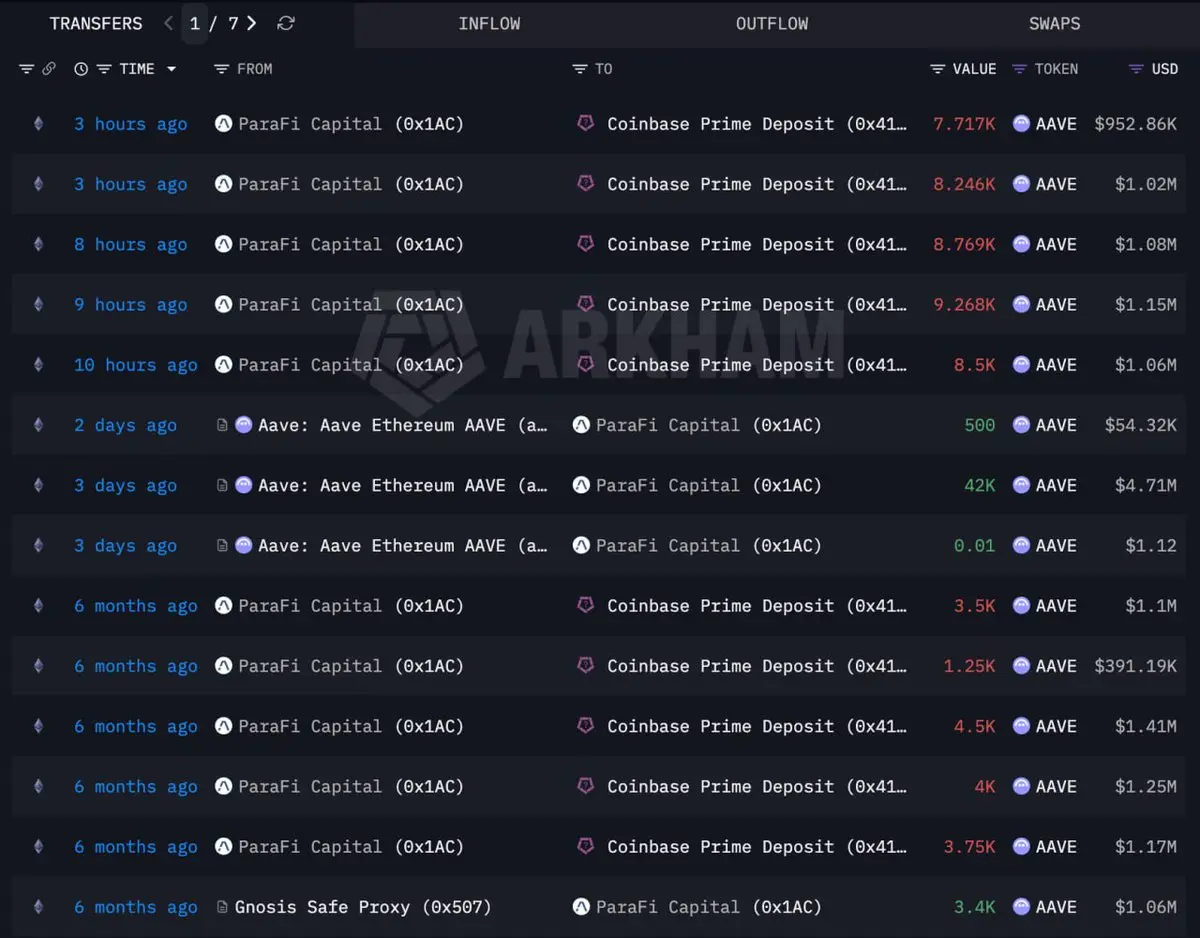1200x938 pixels.
Task: Open the chain filter icon in header
Action: pos(26,69)
